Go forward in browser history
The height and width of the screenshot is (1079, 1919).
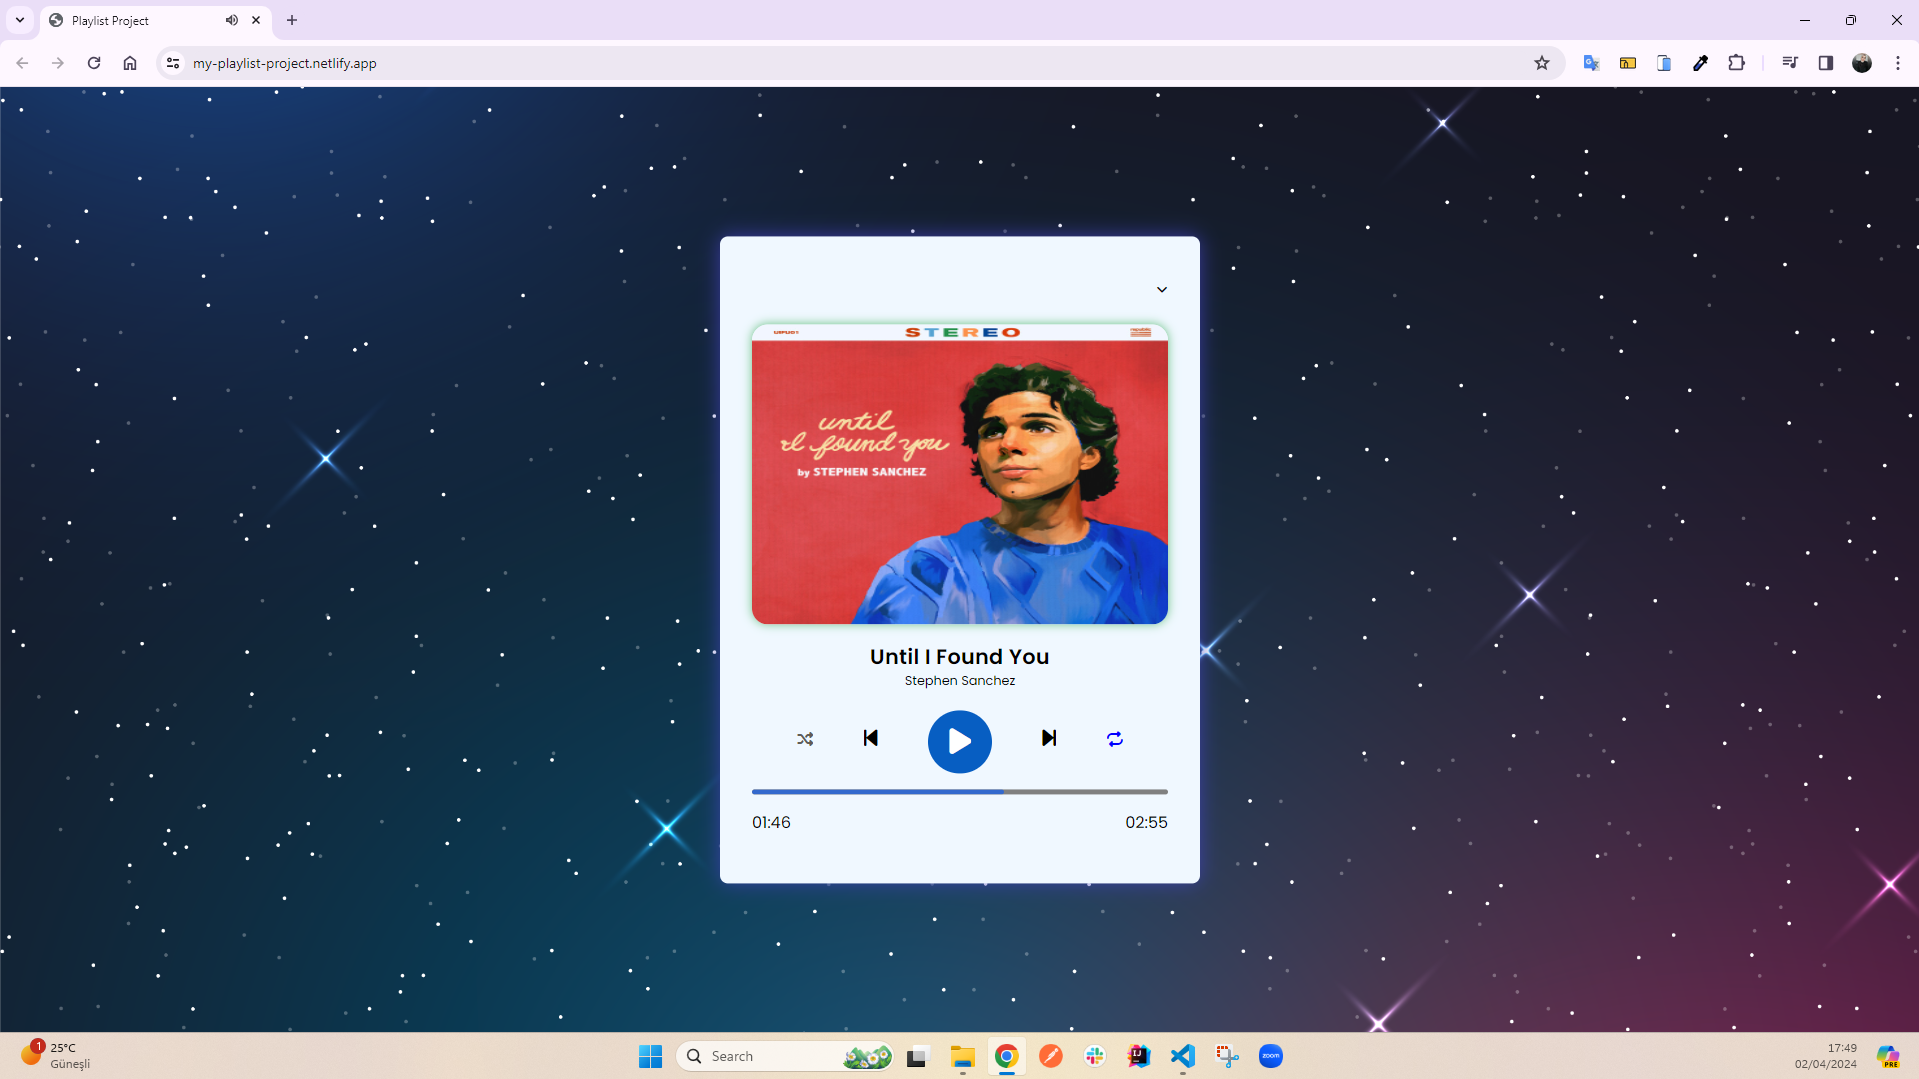pyautogui.click(x=58, y=63)
